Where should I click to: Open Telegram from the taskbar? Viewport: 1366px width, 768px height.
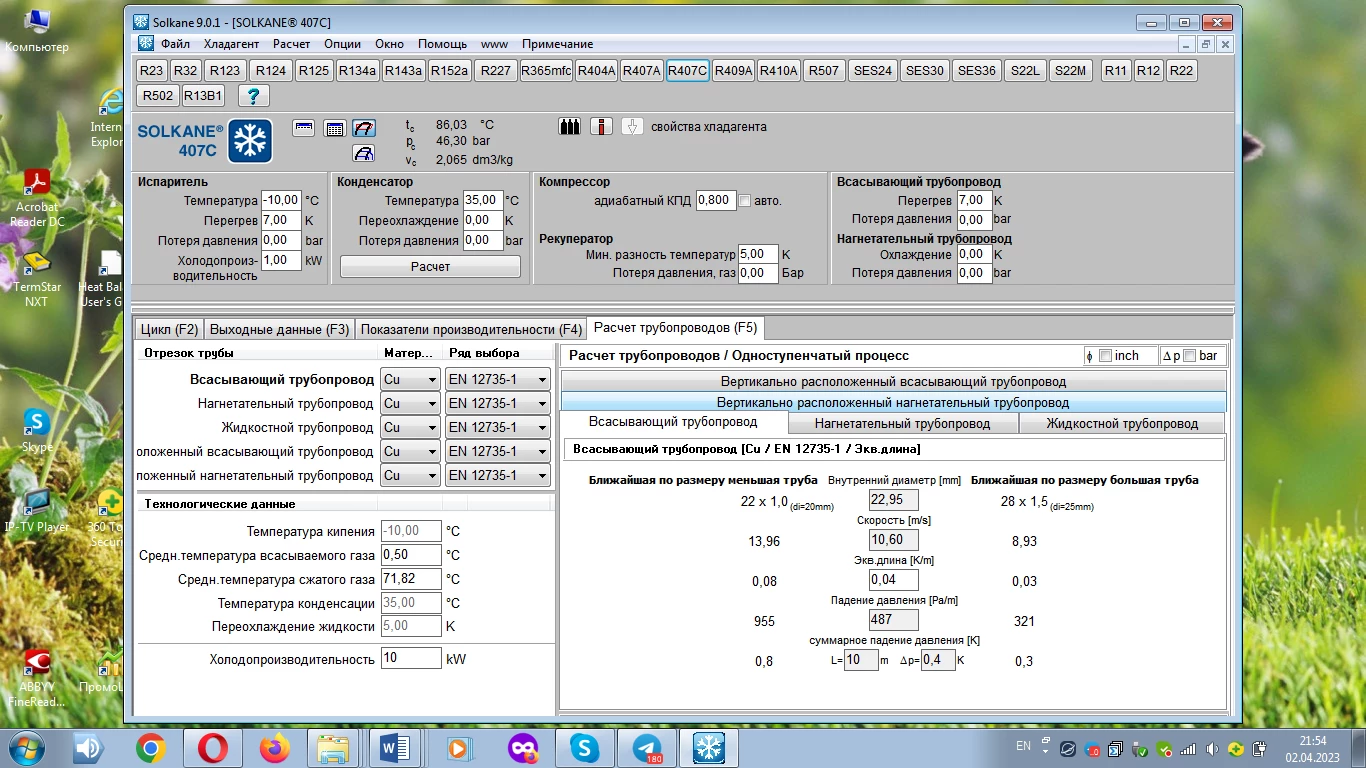tap(646, 747)
